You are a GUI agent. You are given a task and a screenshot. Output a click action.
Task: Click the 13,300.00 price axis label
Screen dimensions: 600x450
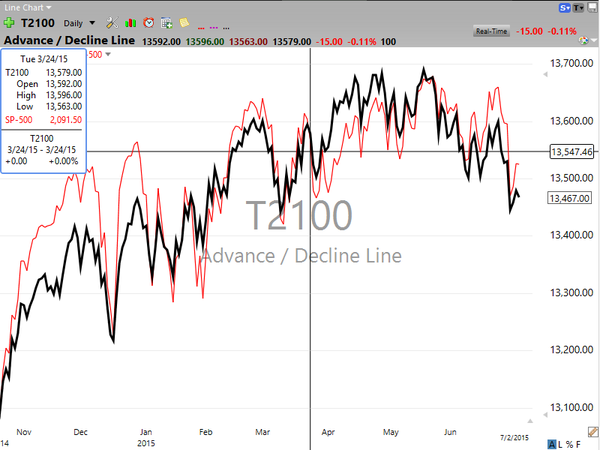tap(571, 293)
